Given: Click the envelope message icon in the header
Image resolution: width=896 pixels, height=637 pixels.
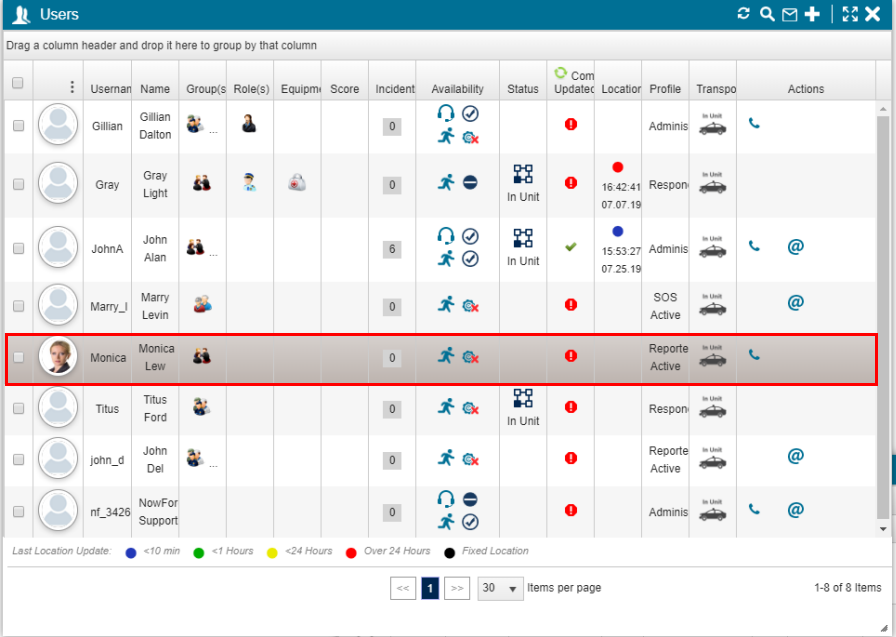Looking at the screenshot, I should pos(789,14).
